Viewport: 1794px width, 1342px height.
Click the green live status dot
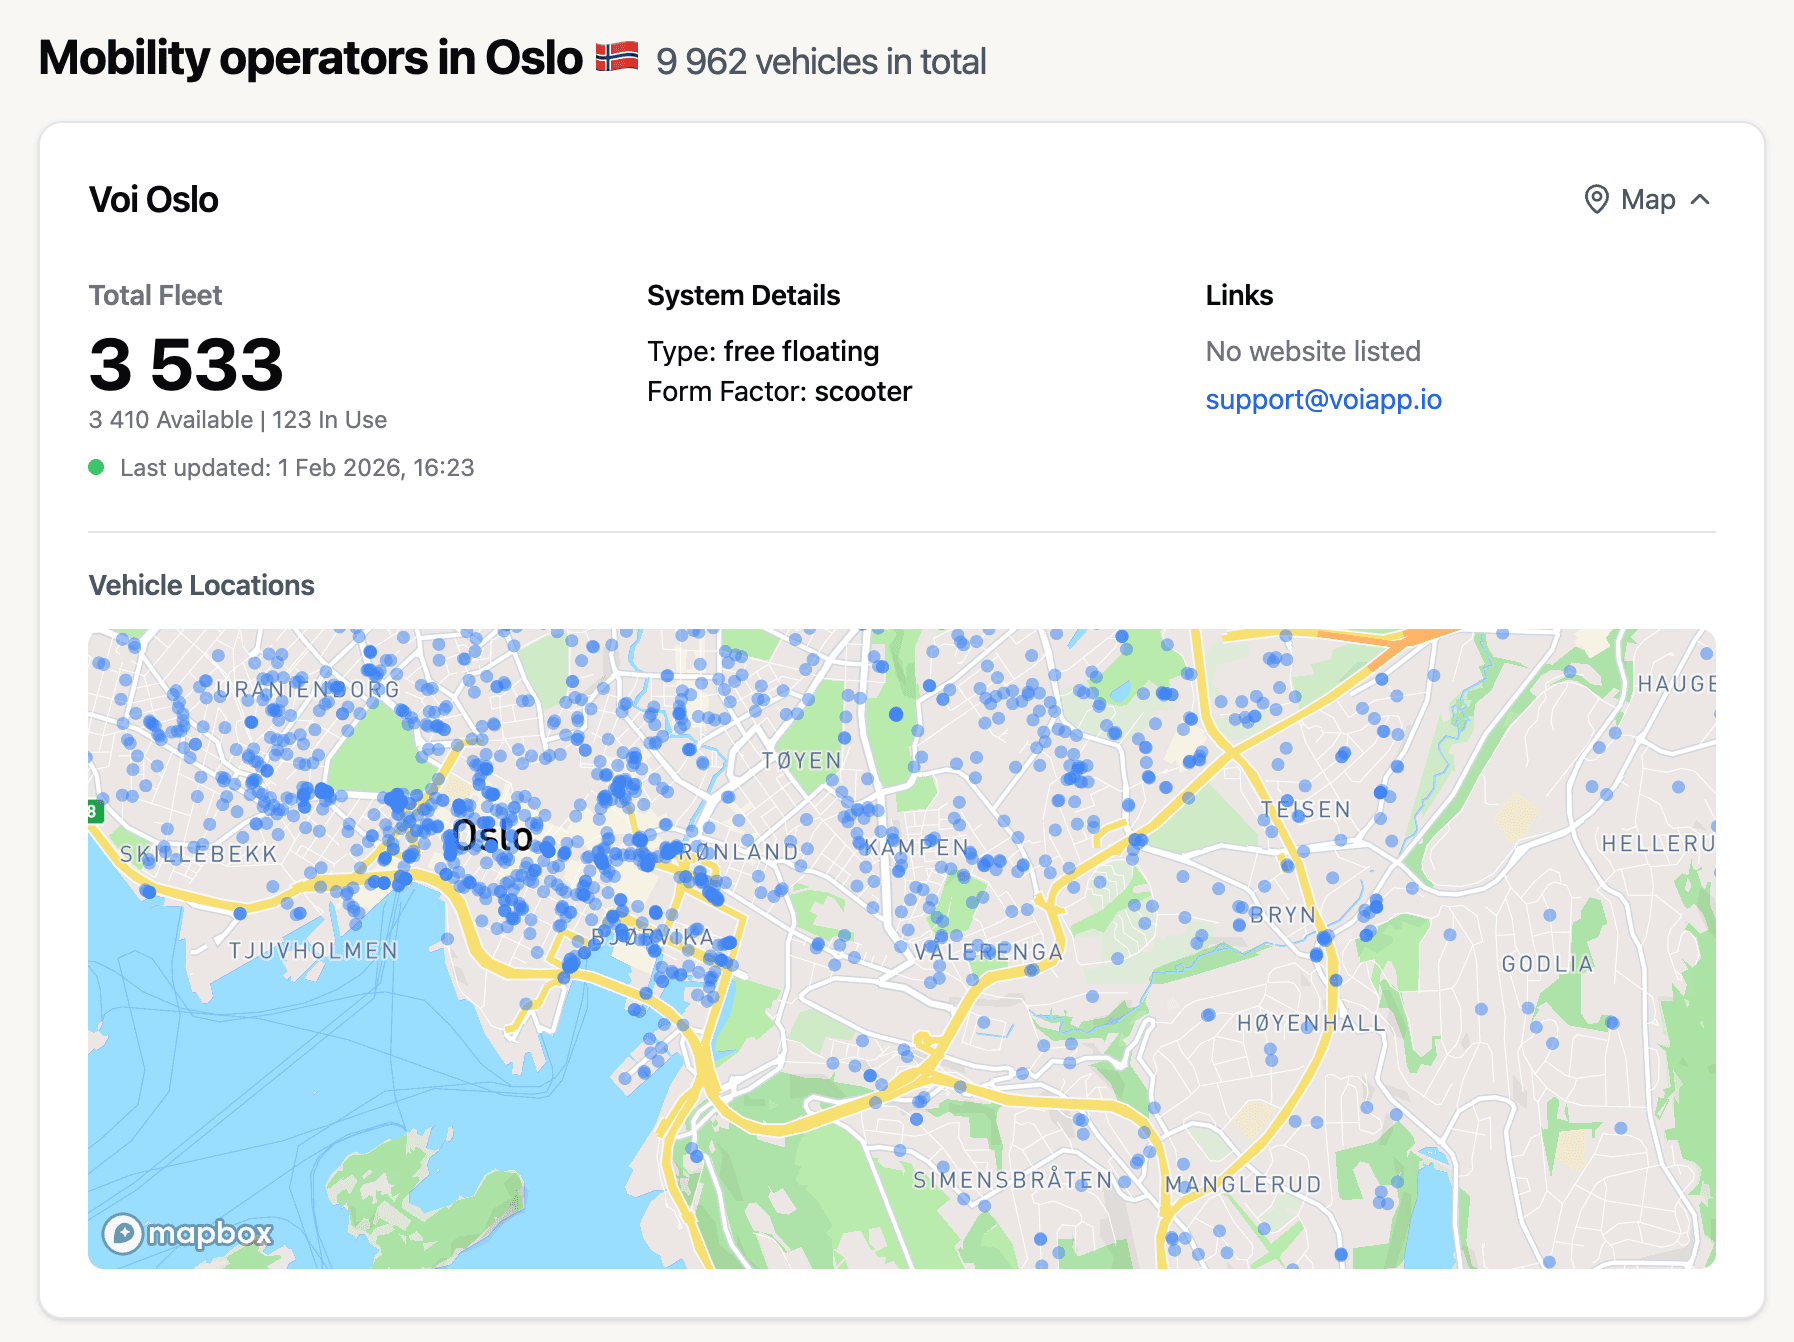point(96,467)
